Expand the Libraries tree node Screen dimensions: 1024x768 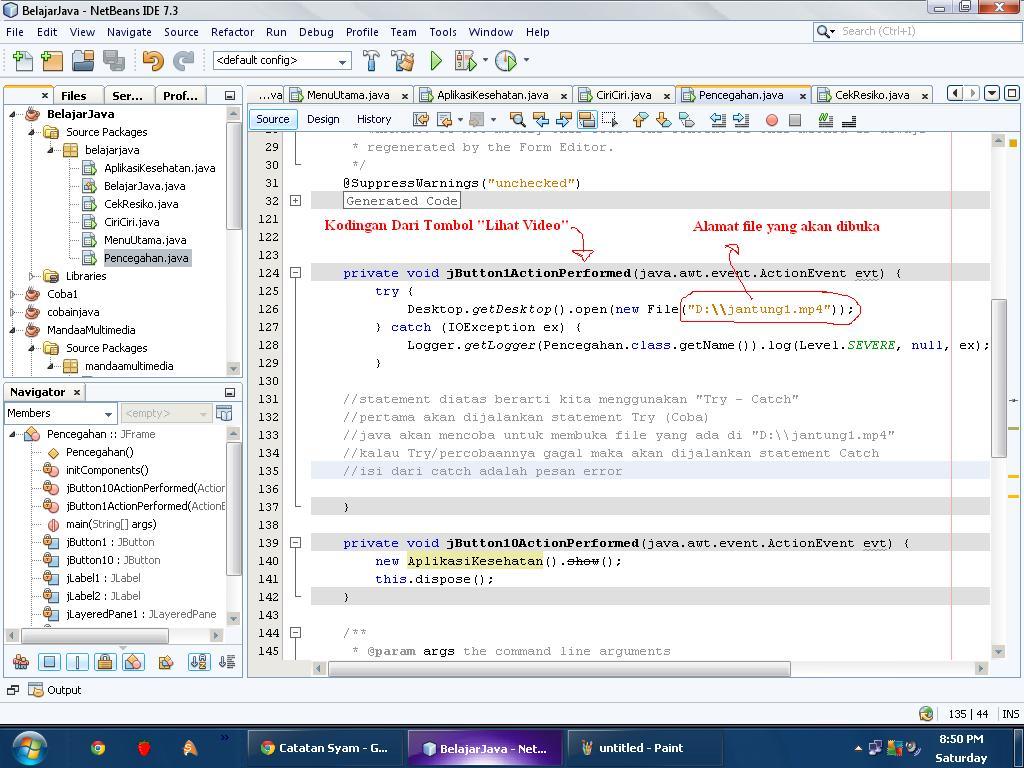click(33, 276)
